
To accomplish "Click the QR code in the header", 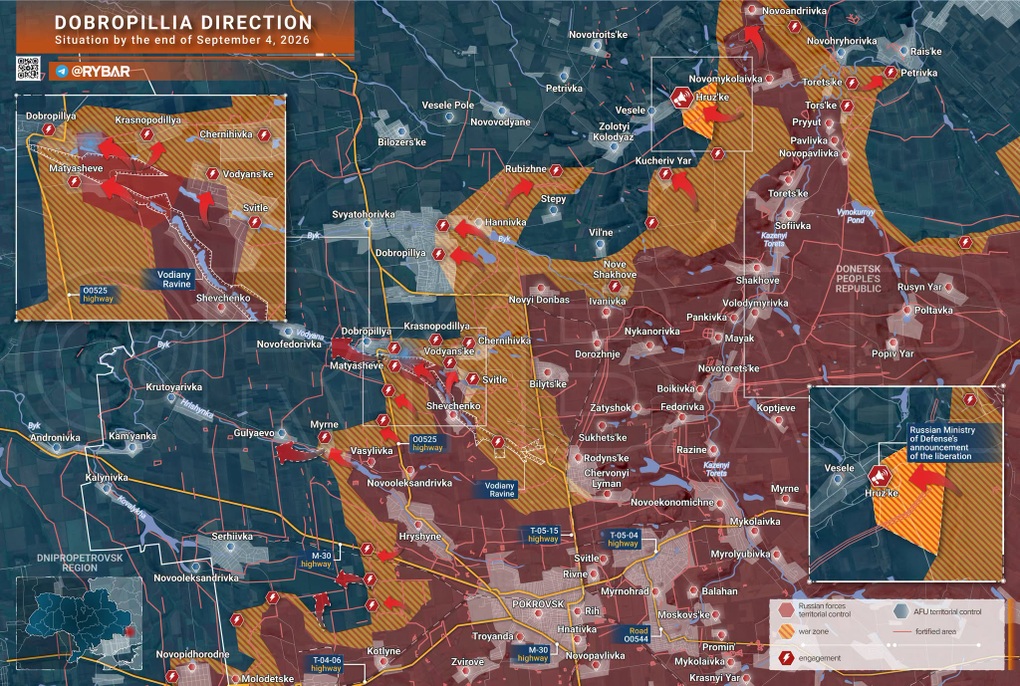I will [x=28, y=69].
